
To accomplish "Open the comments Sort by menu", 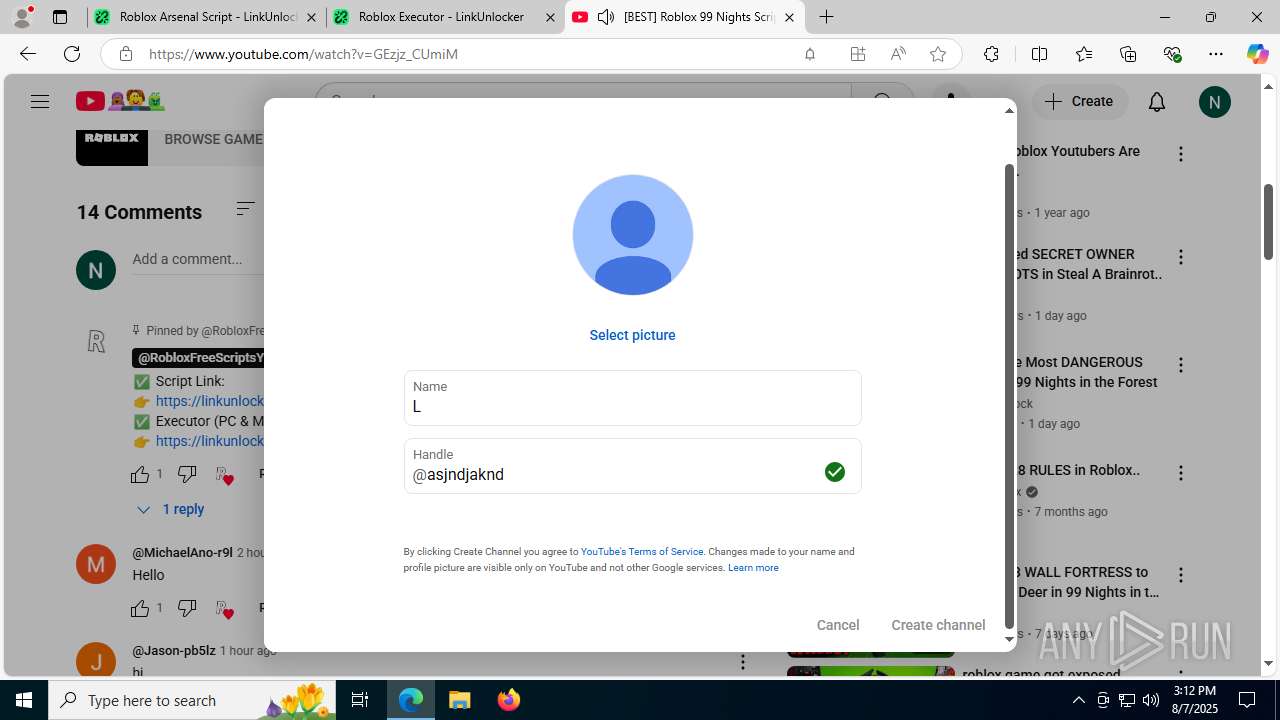I will click(x=245, y=208).
